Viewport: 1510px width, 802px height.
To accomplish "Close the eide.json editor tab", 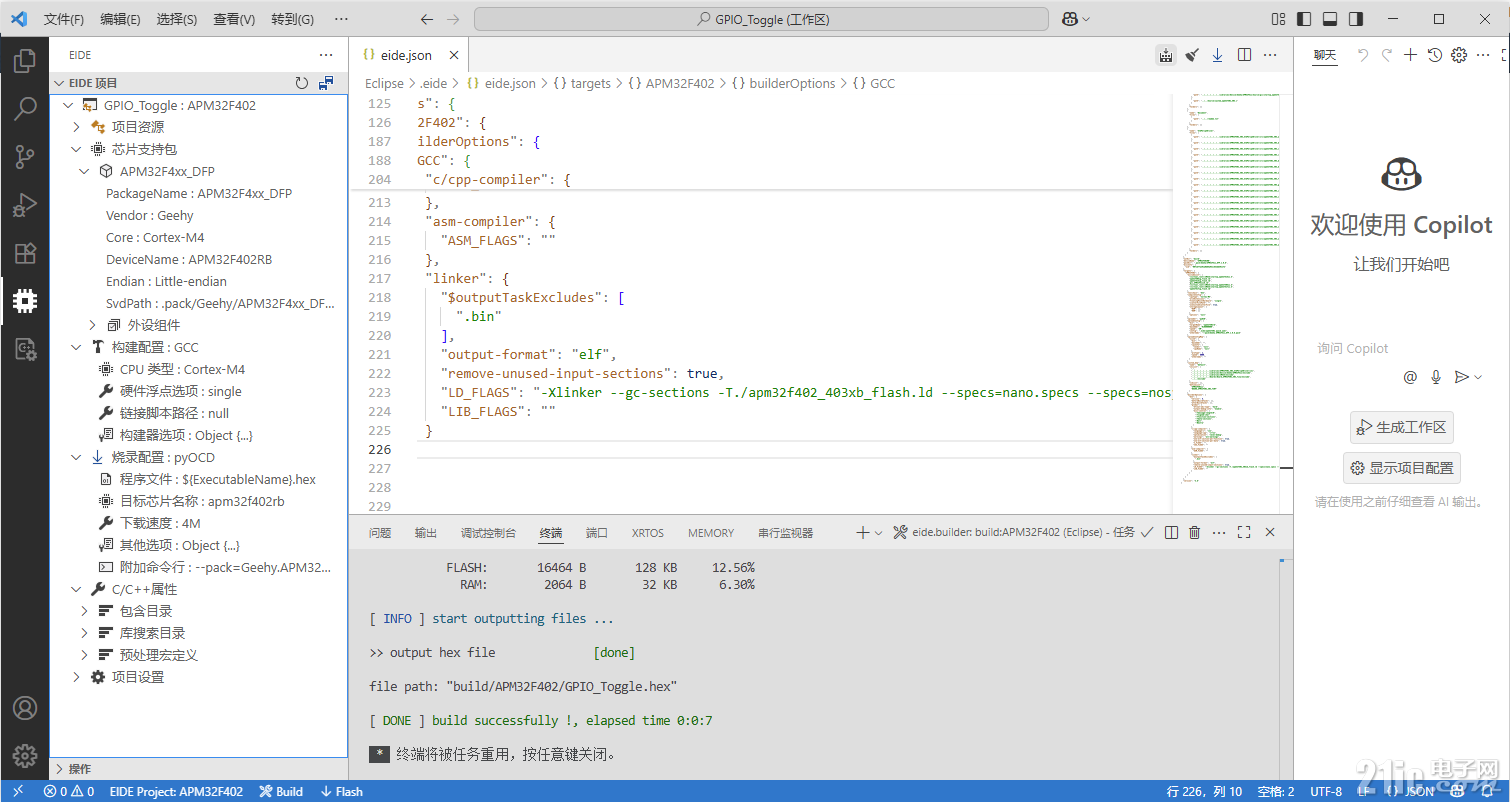I will coord(454,55).
